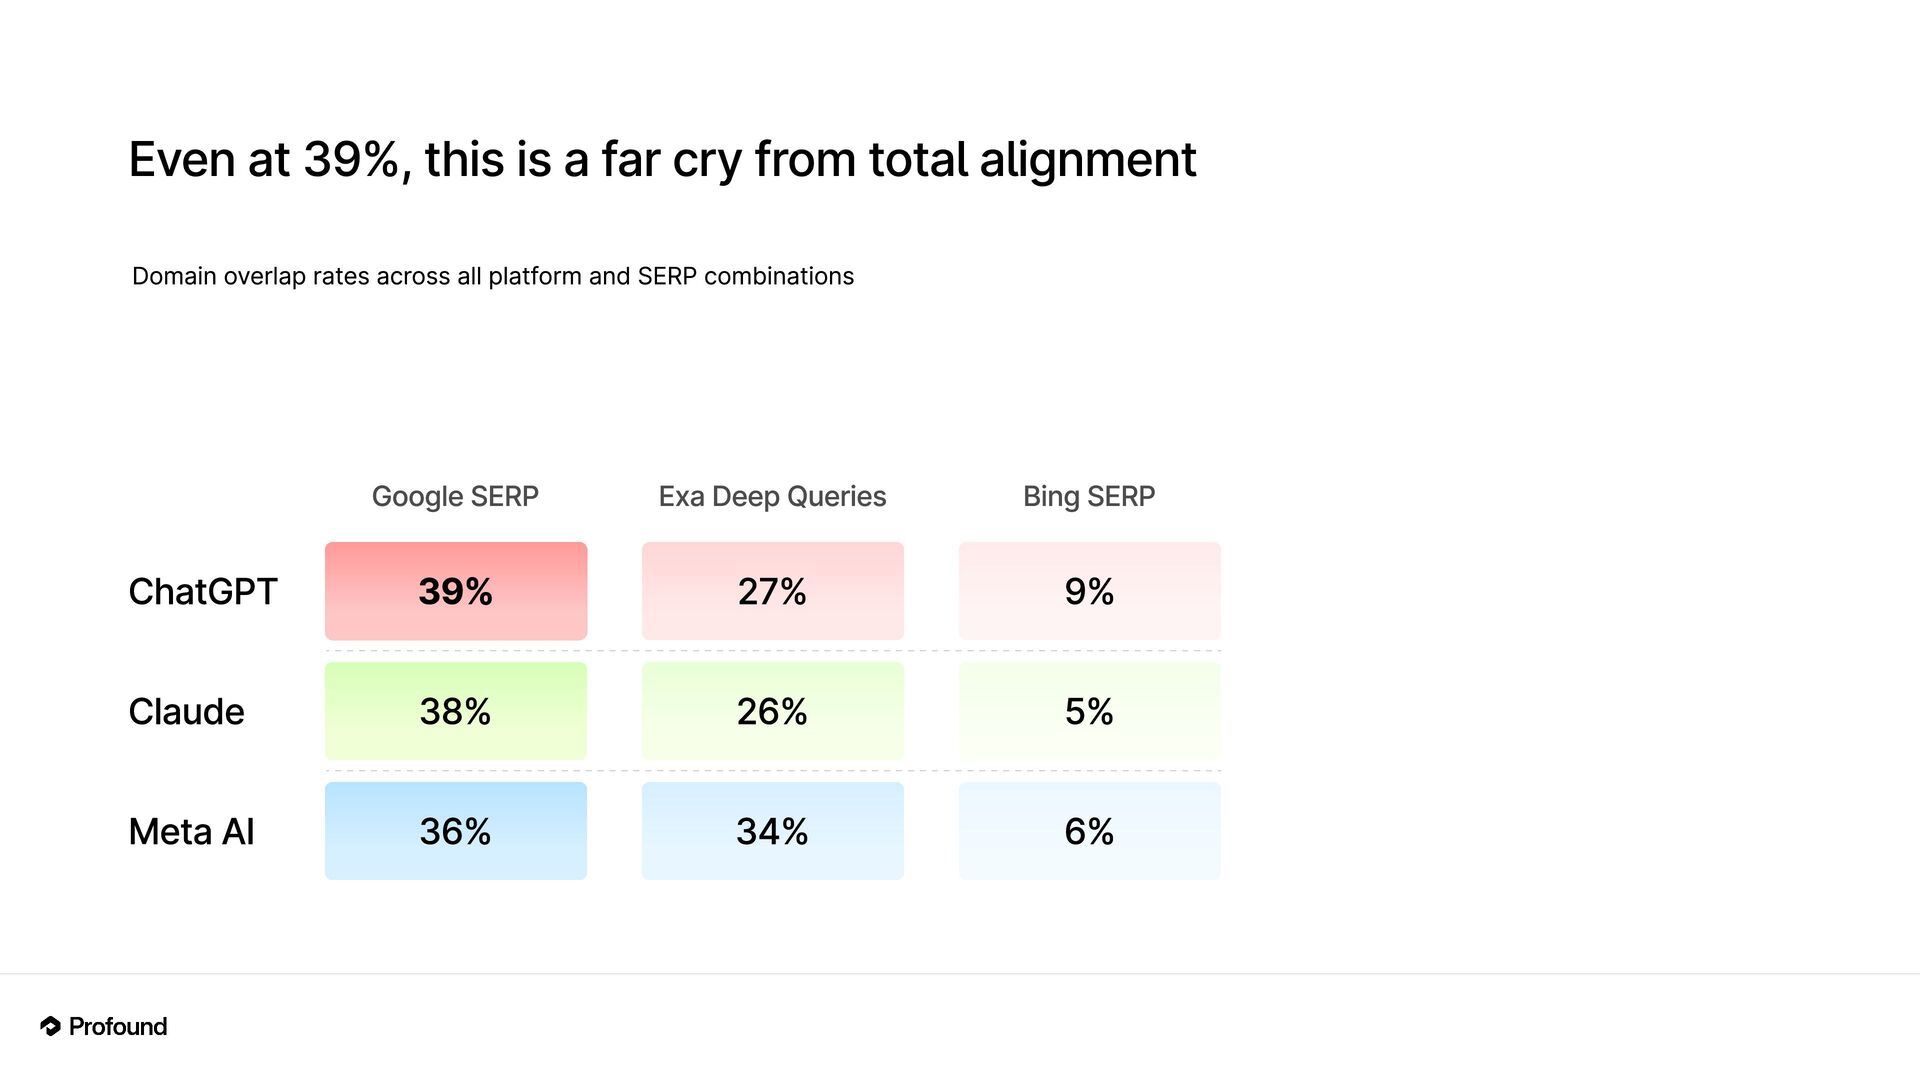
Task: Select the slide title about 39% alignment
Action: click(x=662, y=160)
